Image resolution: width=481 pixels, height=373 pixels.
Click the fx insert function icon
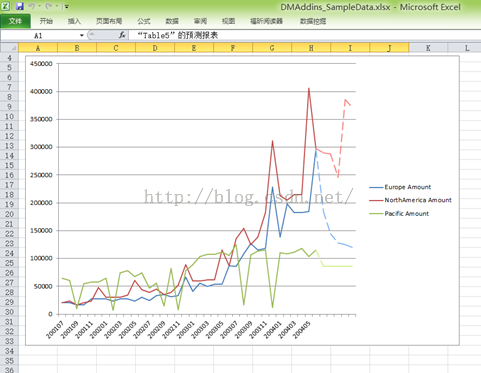tap(122, 35)
